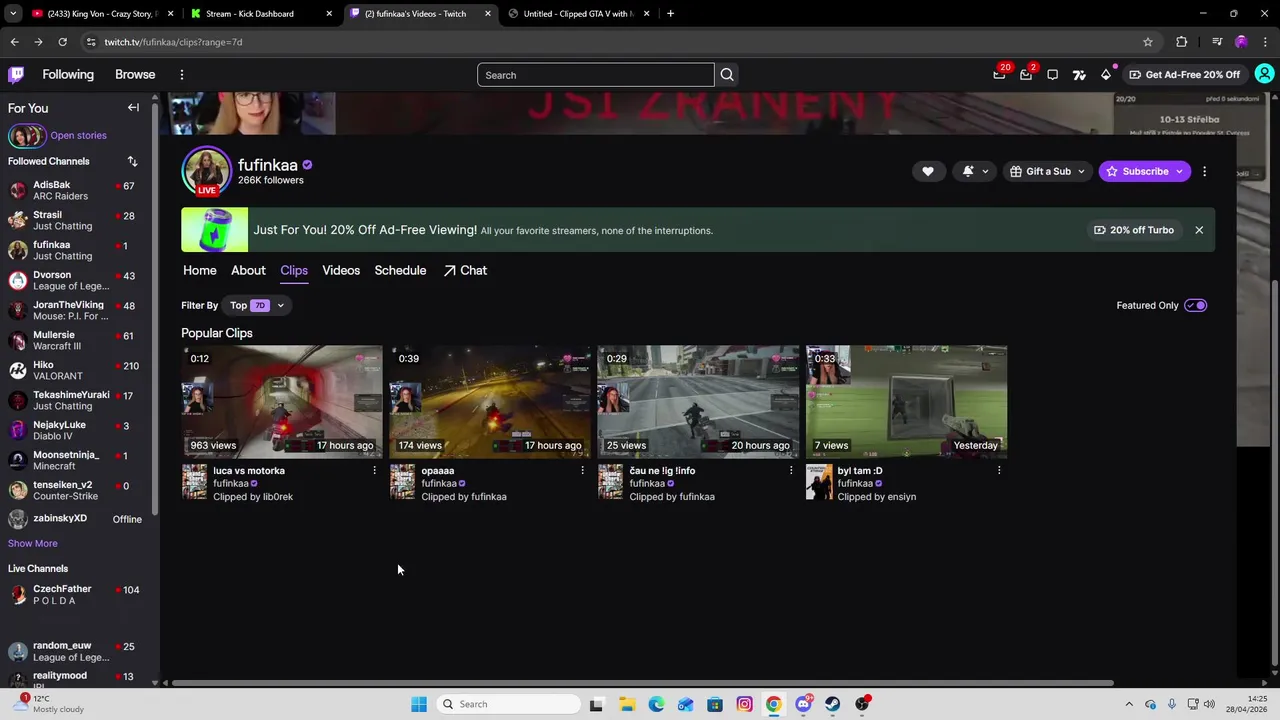Open Strasil channel in the sidebar
1280x720 pixels.
coord(76,220)
